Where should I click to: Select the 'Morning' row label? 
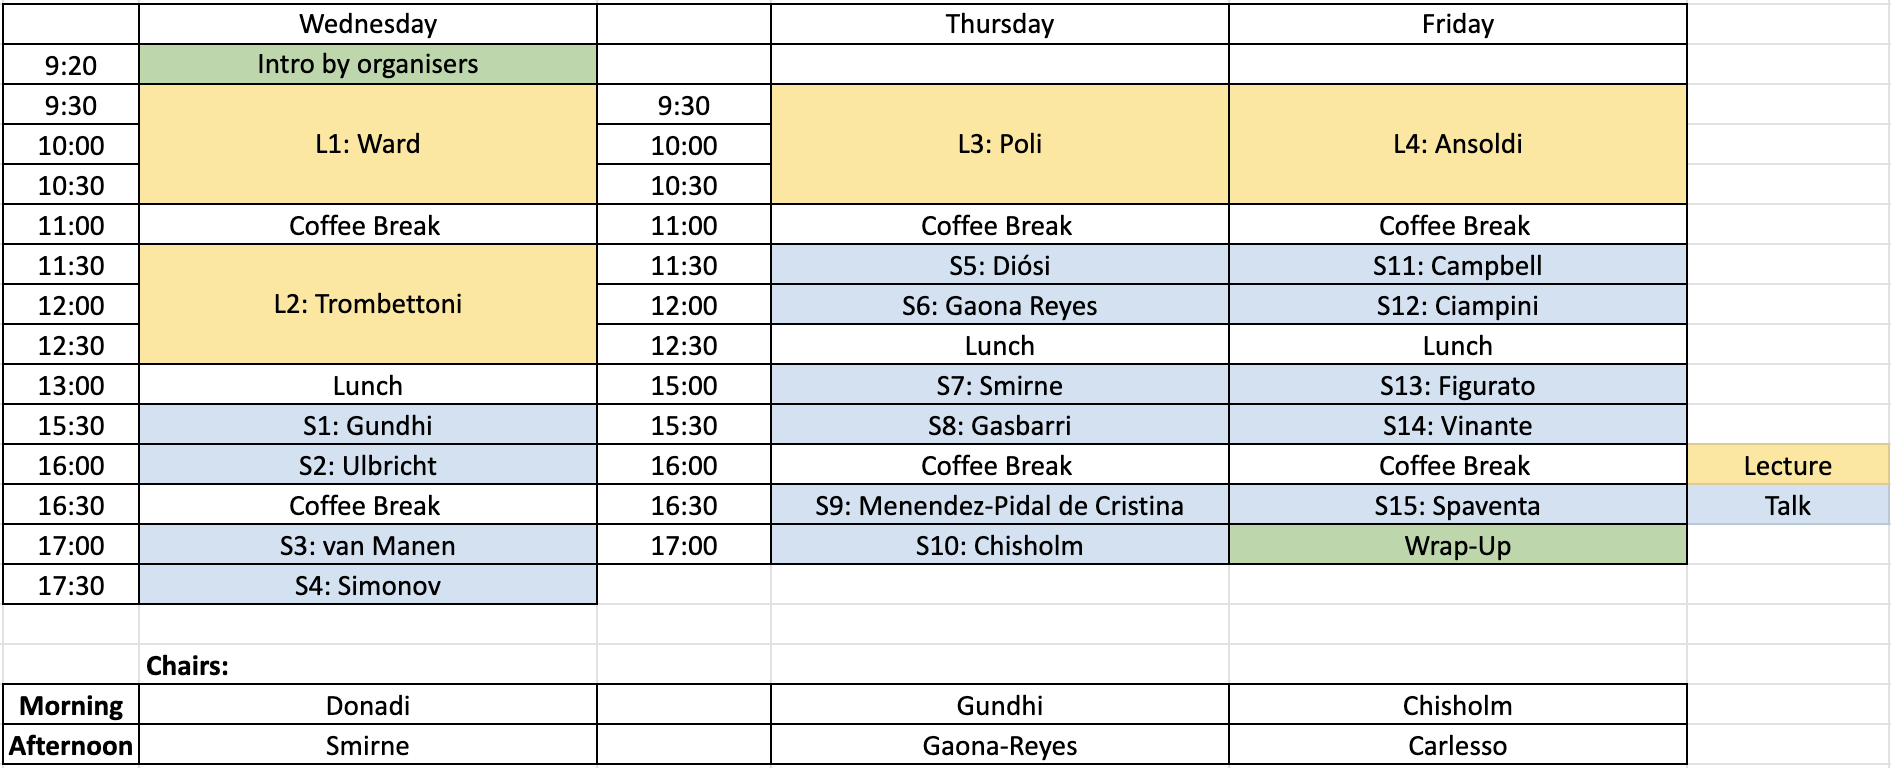point(71,705)
